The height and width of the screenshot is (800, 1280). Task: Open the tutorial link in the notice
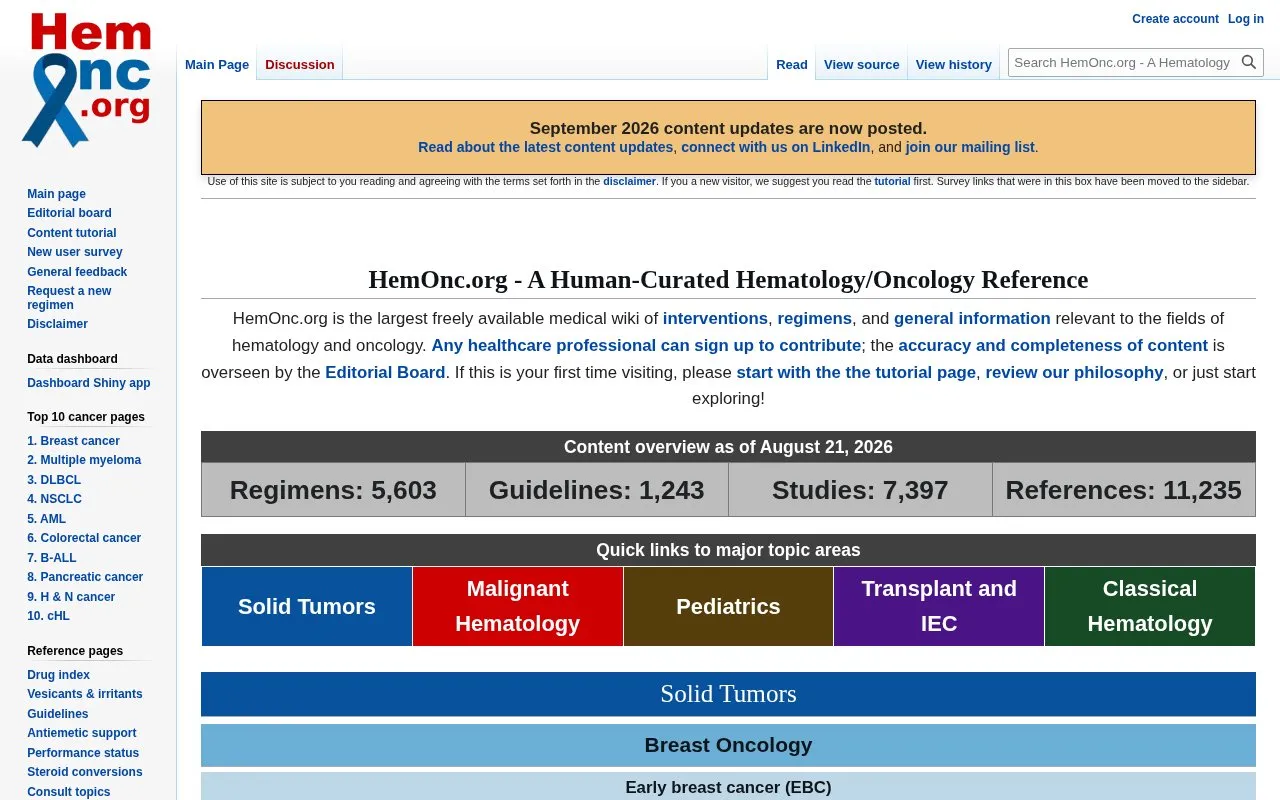[892, 182]
